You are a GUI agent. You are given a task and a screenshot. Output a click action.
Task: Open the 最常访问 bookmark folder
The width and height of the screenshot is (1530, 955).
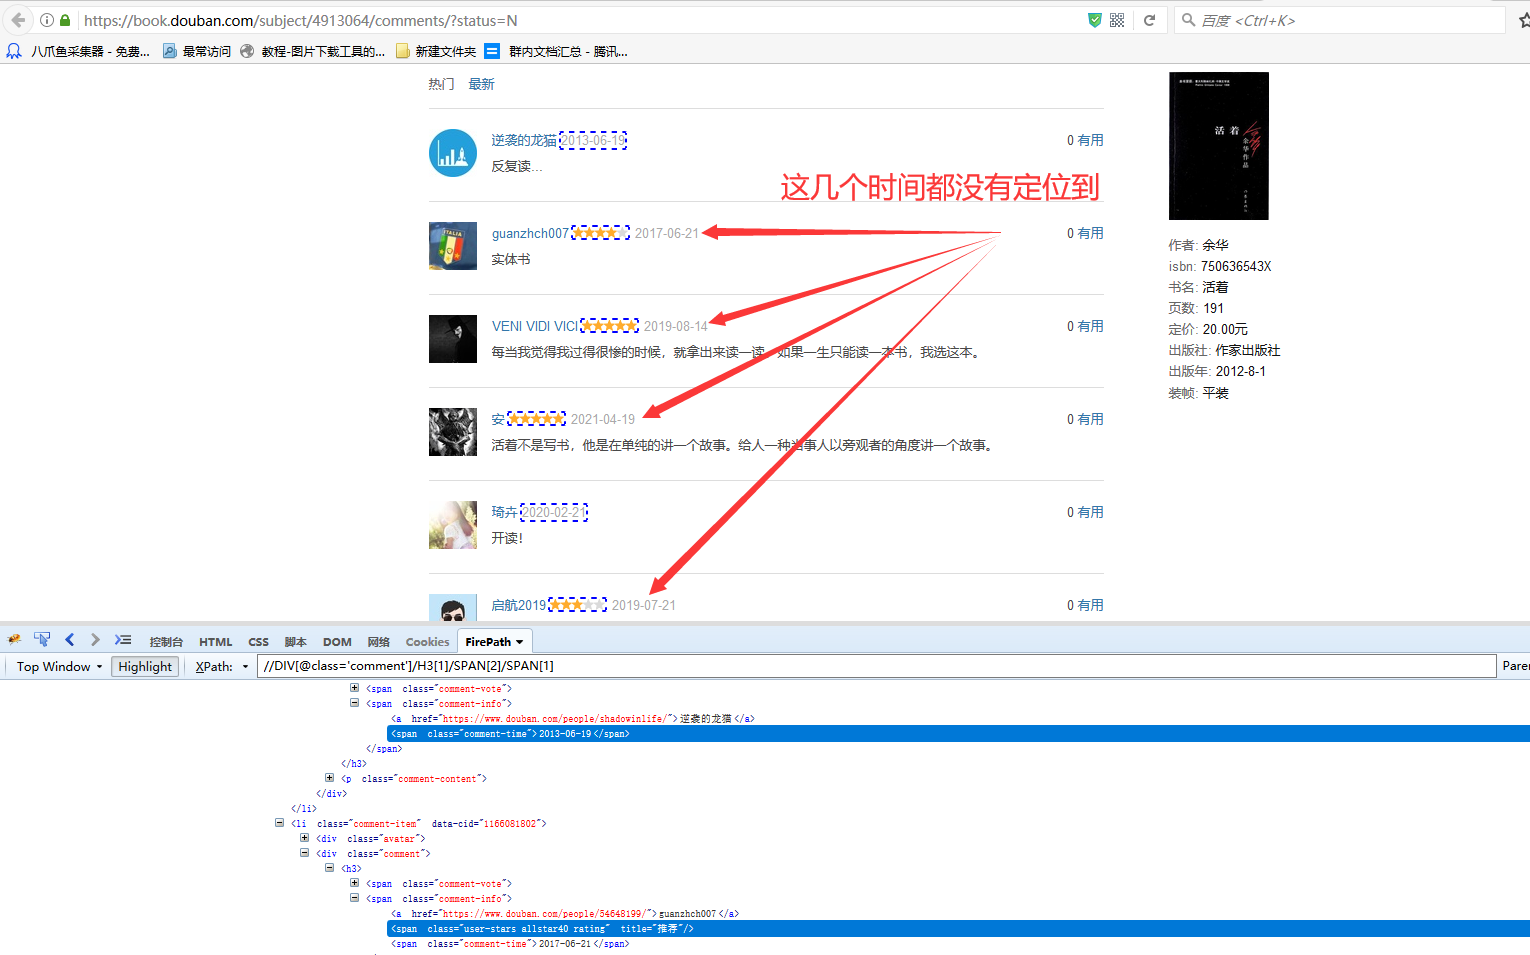[x=197, y=51]
